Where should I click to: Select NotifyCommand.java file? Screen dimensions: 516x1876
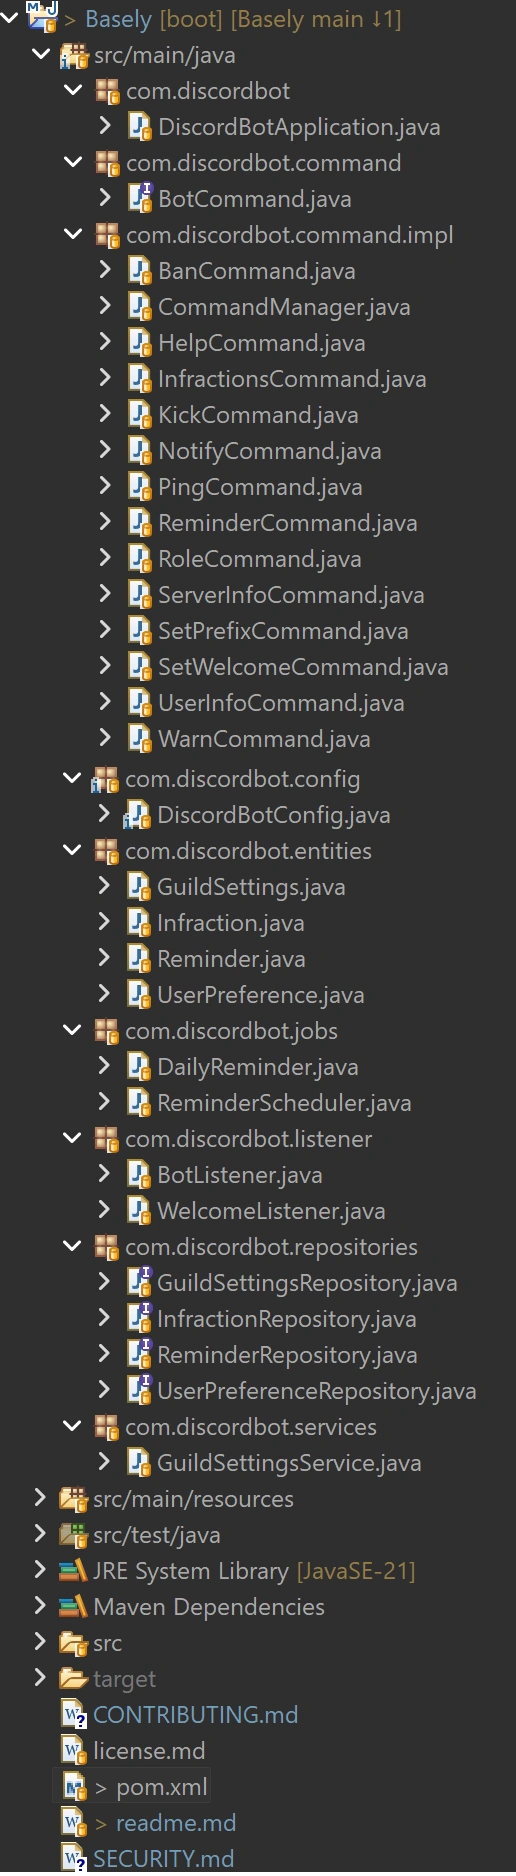[270, 451]
